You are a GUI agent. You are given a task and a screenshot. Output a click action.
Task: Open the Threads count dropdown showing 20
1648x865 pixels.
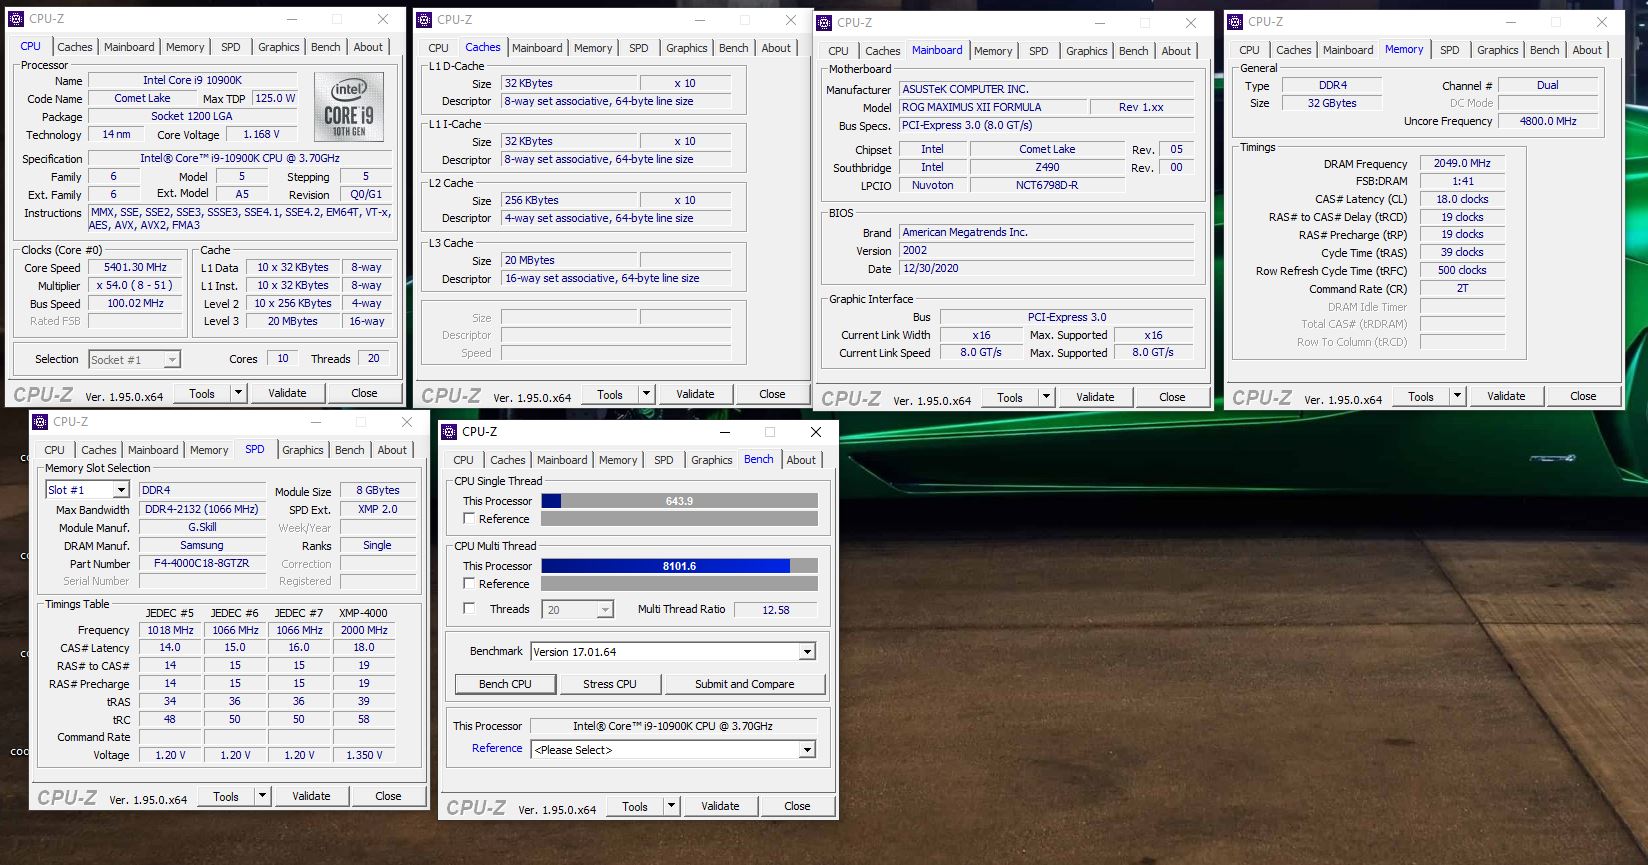(577, 610)
